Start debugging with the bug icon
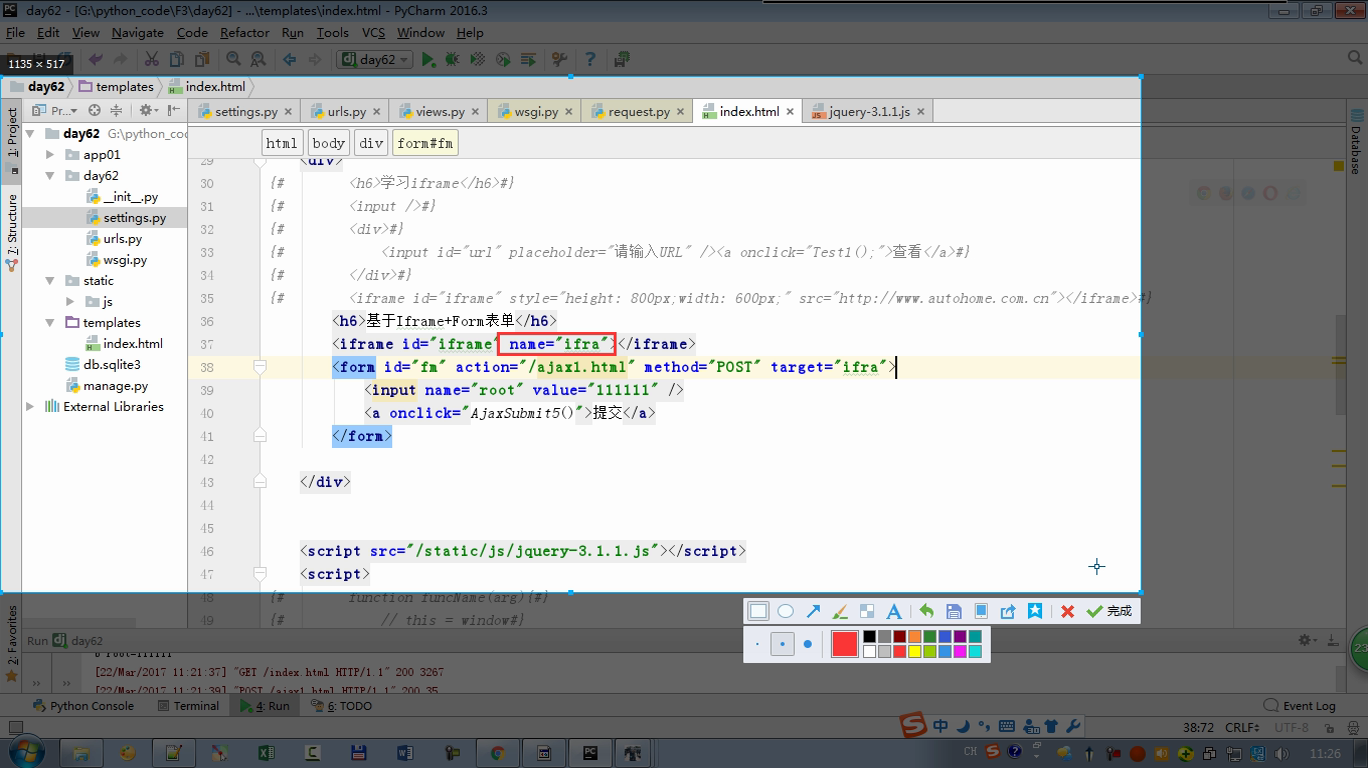Screen dimensions: 1368x768 click(x=452, y=60)
